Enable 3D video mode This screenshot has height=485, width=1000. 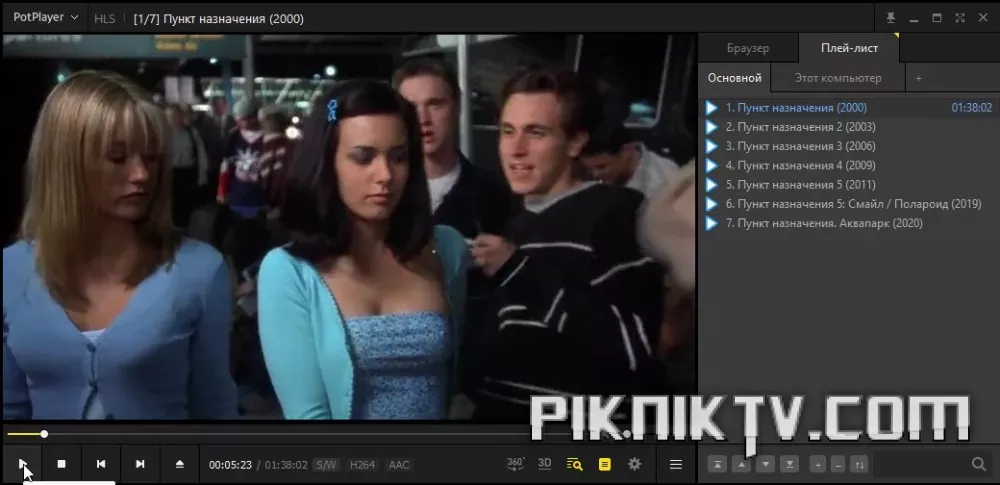pyautogui.click(x=545, y=464)
